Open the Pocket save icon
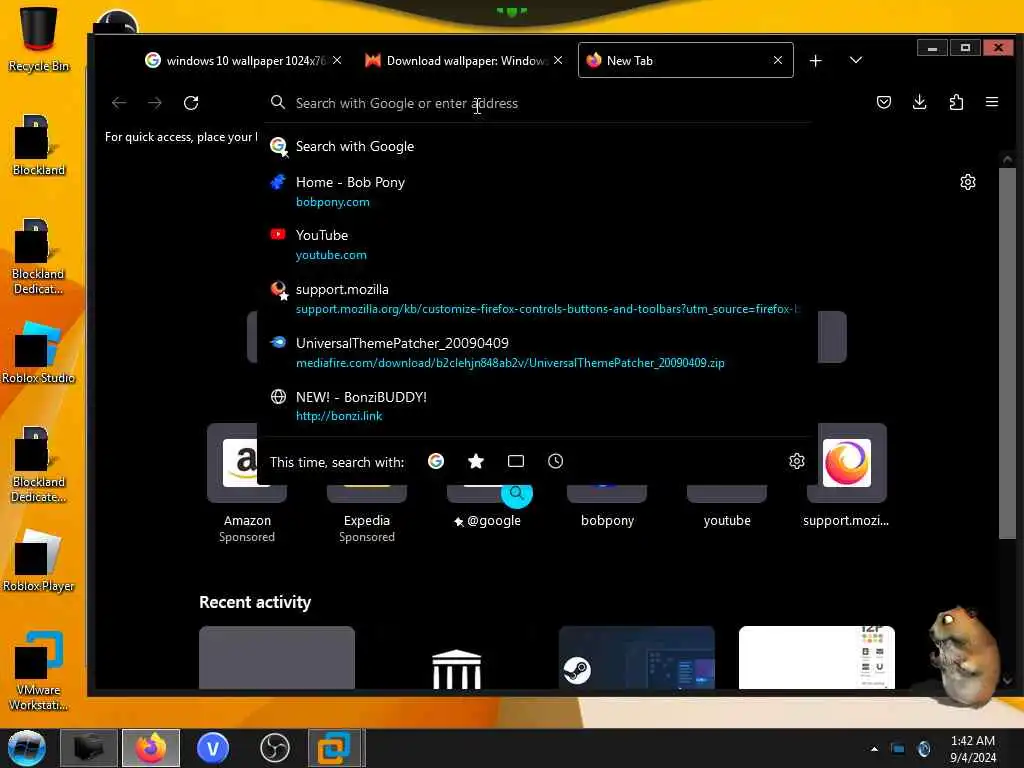 [884, 102]
